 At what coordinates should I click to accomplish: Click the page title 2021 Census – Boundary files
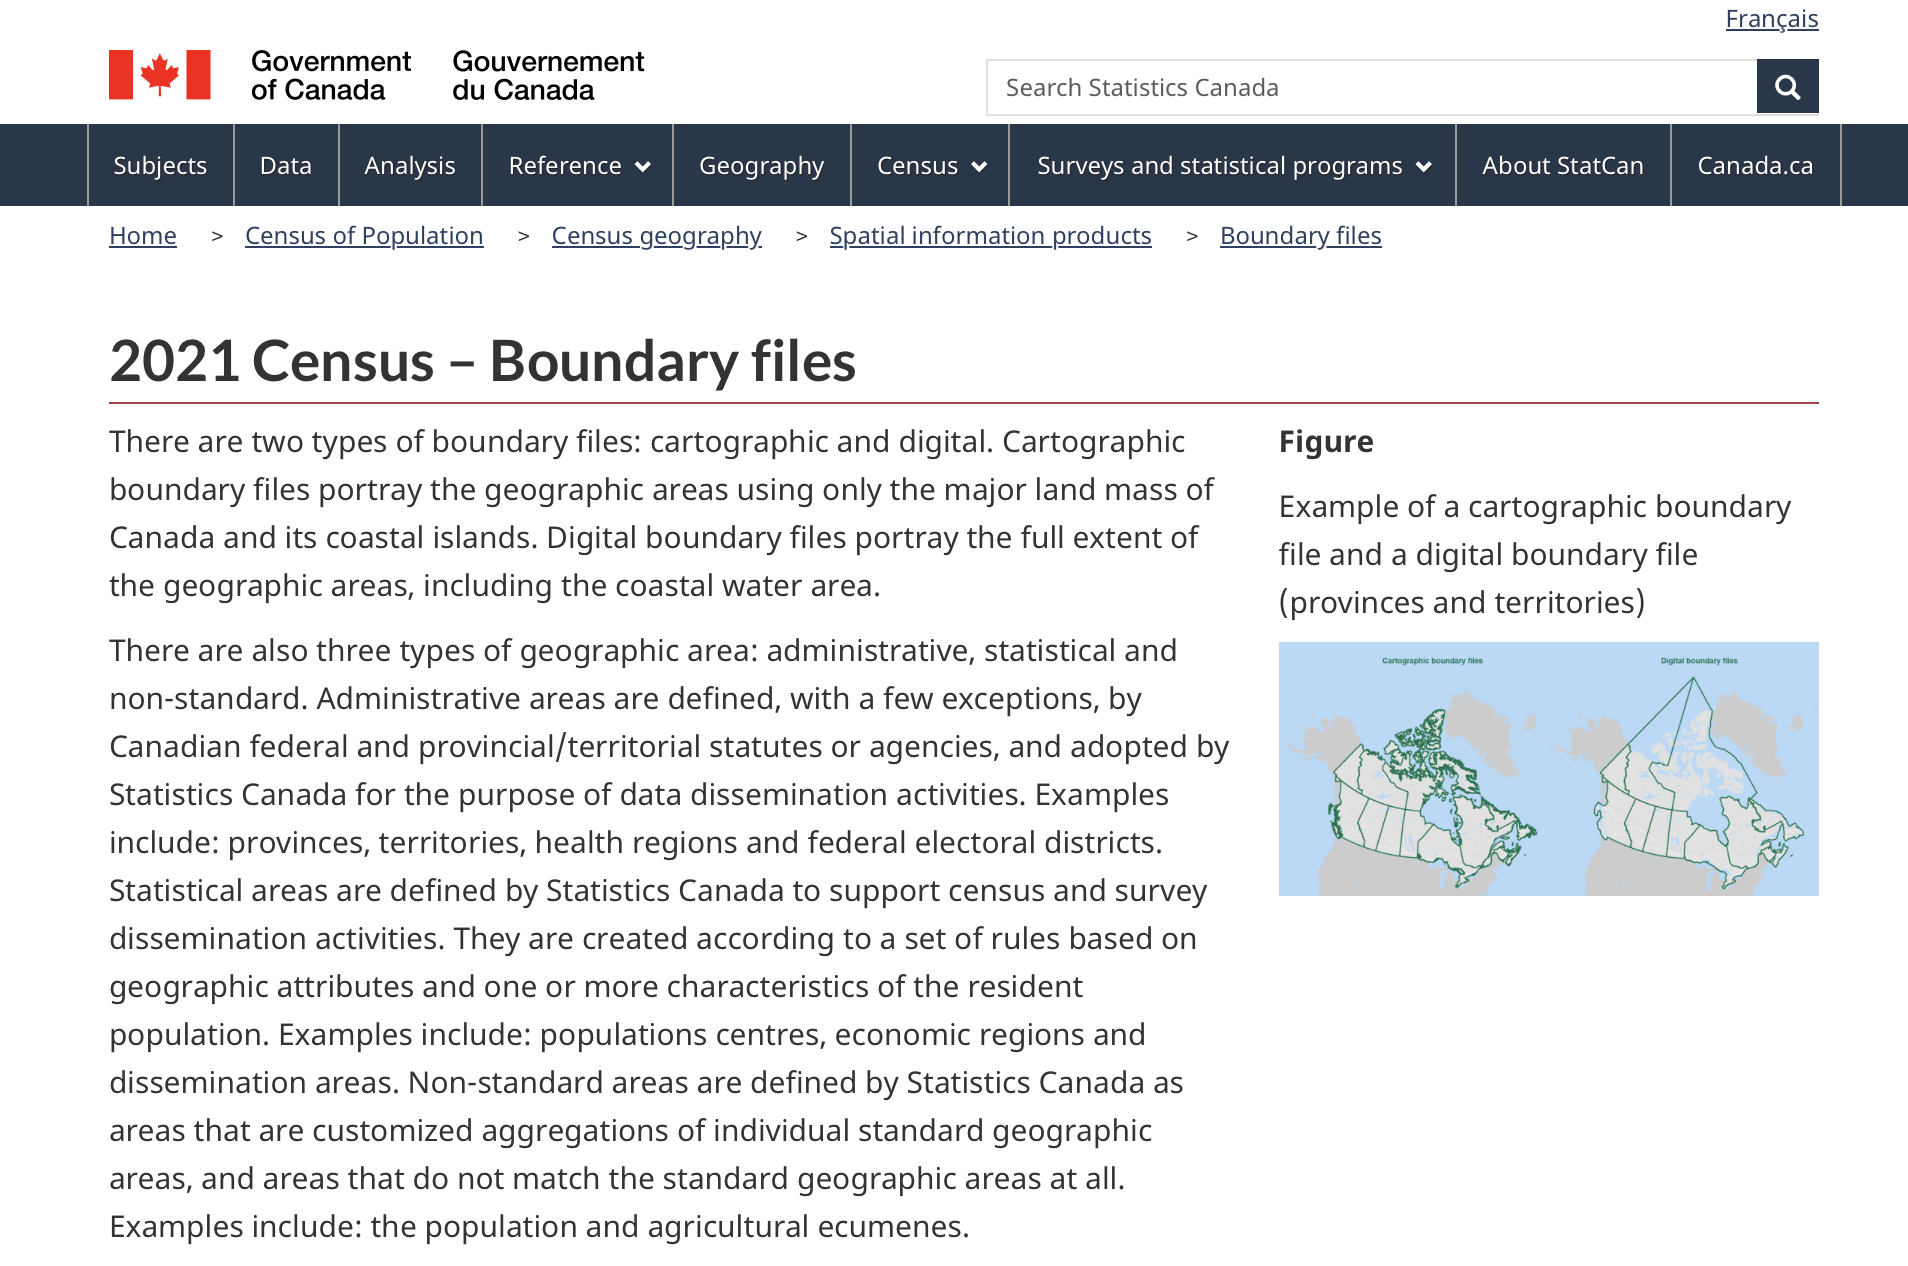pyautogui.click(x=483, y=361)
